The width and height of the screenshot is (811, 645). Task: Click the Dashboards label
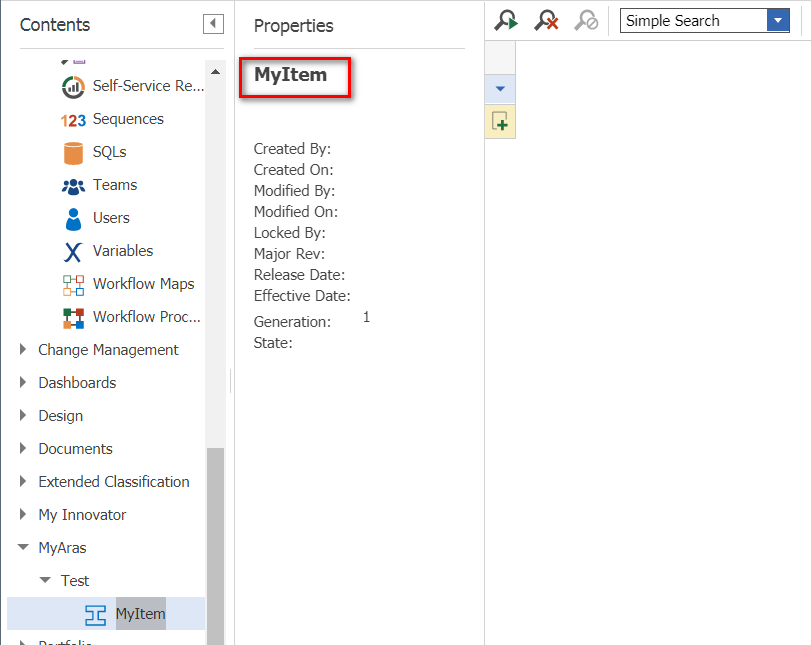pyautogui.click(x=78, y=383)
